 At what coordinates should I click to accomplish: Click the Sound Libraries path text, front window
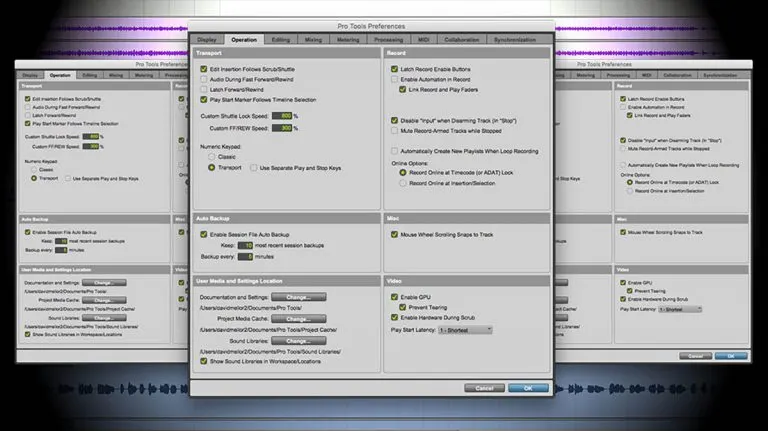click(x=270, y=351)
